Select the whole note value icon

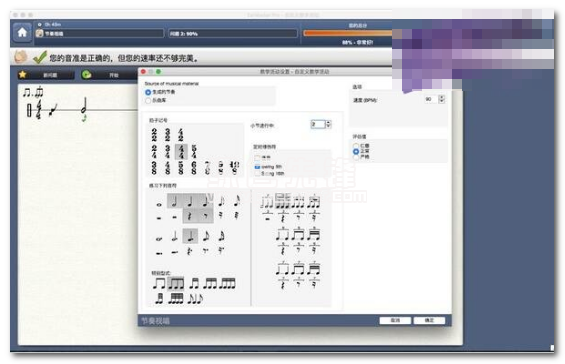coord(159,204)
